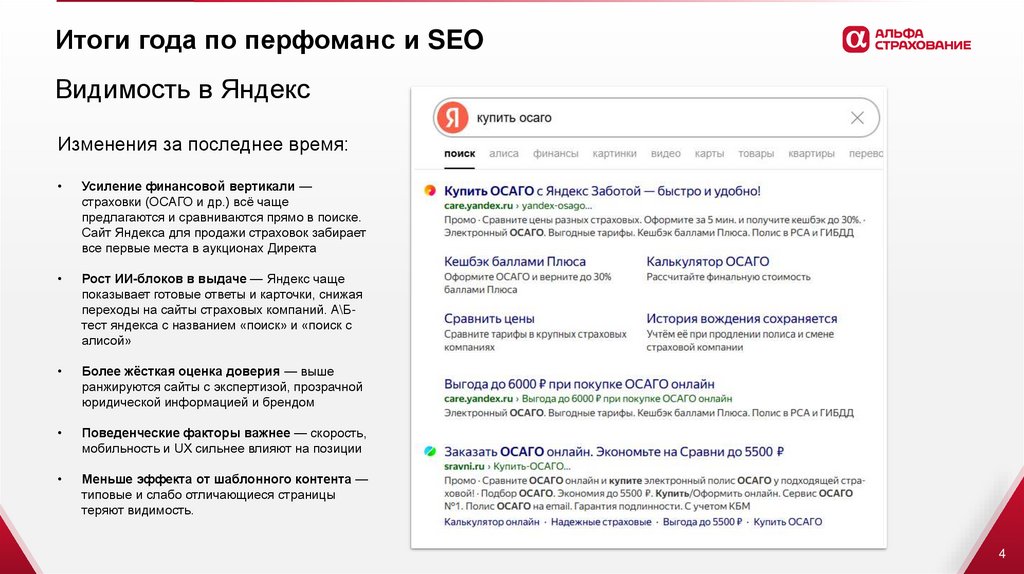Switch to the 'видео' tab

[x=665, y=153]
